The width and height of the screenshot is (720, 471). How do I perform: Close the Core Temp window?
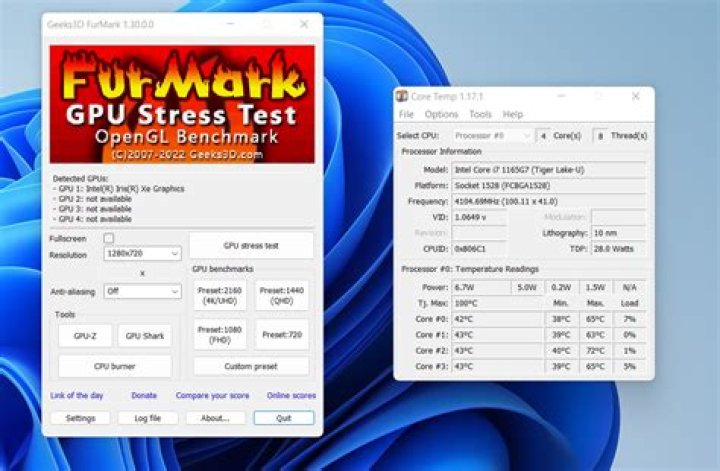[636, 96]
